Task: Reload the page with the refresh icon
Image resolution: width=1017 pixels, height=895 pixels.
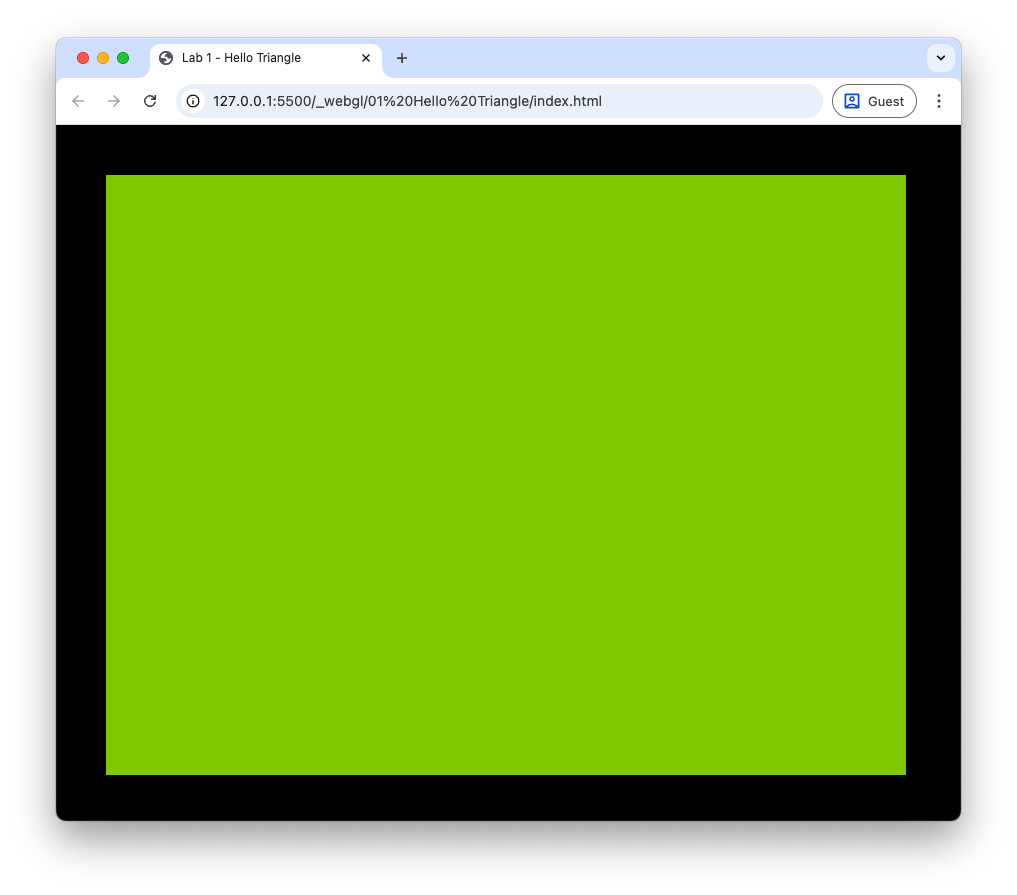Action: click(x=150, y=101)
